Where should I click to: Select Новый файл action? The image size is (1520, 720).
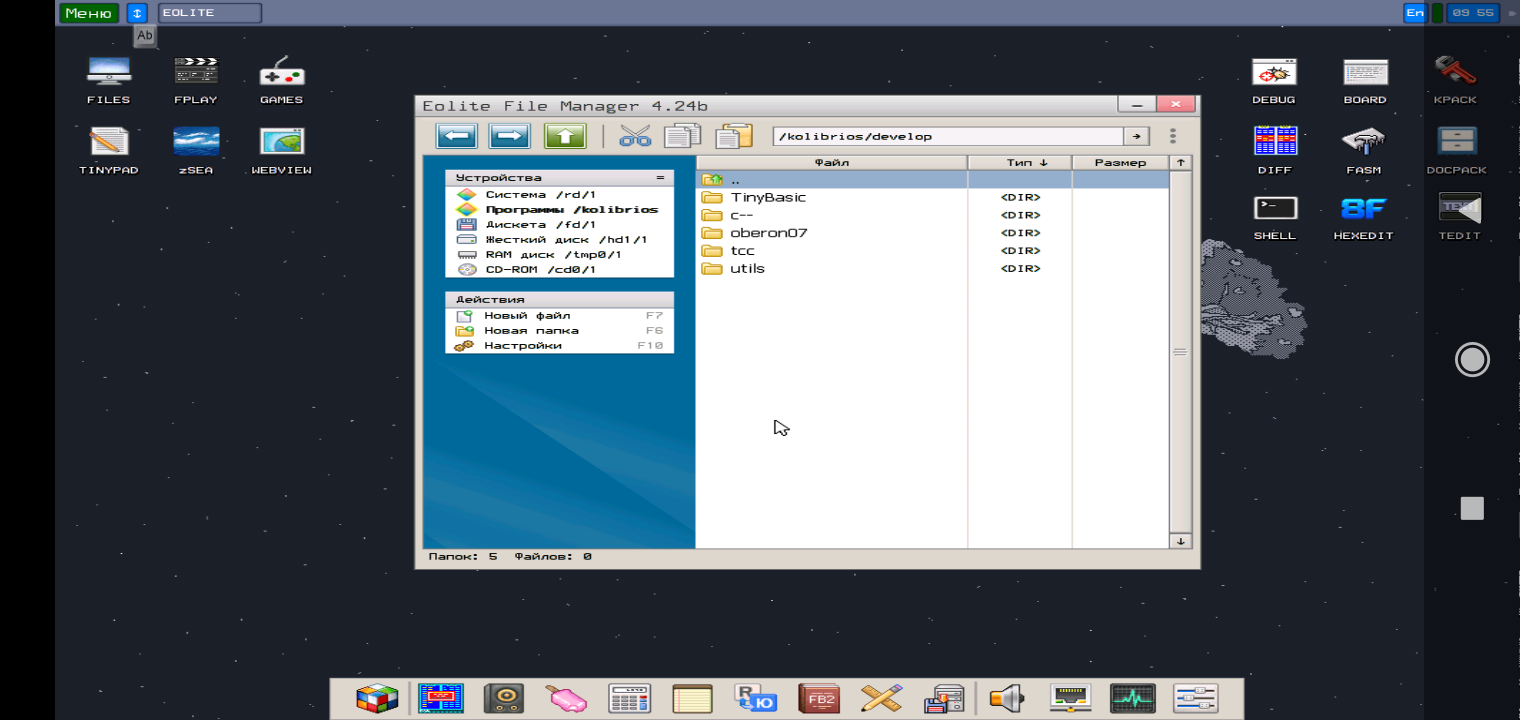pyautogui.click(x=559, y=315)
